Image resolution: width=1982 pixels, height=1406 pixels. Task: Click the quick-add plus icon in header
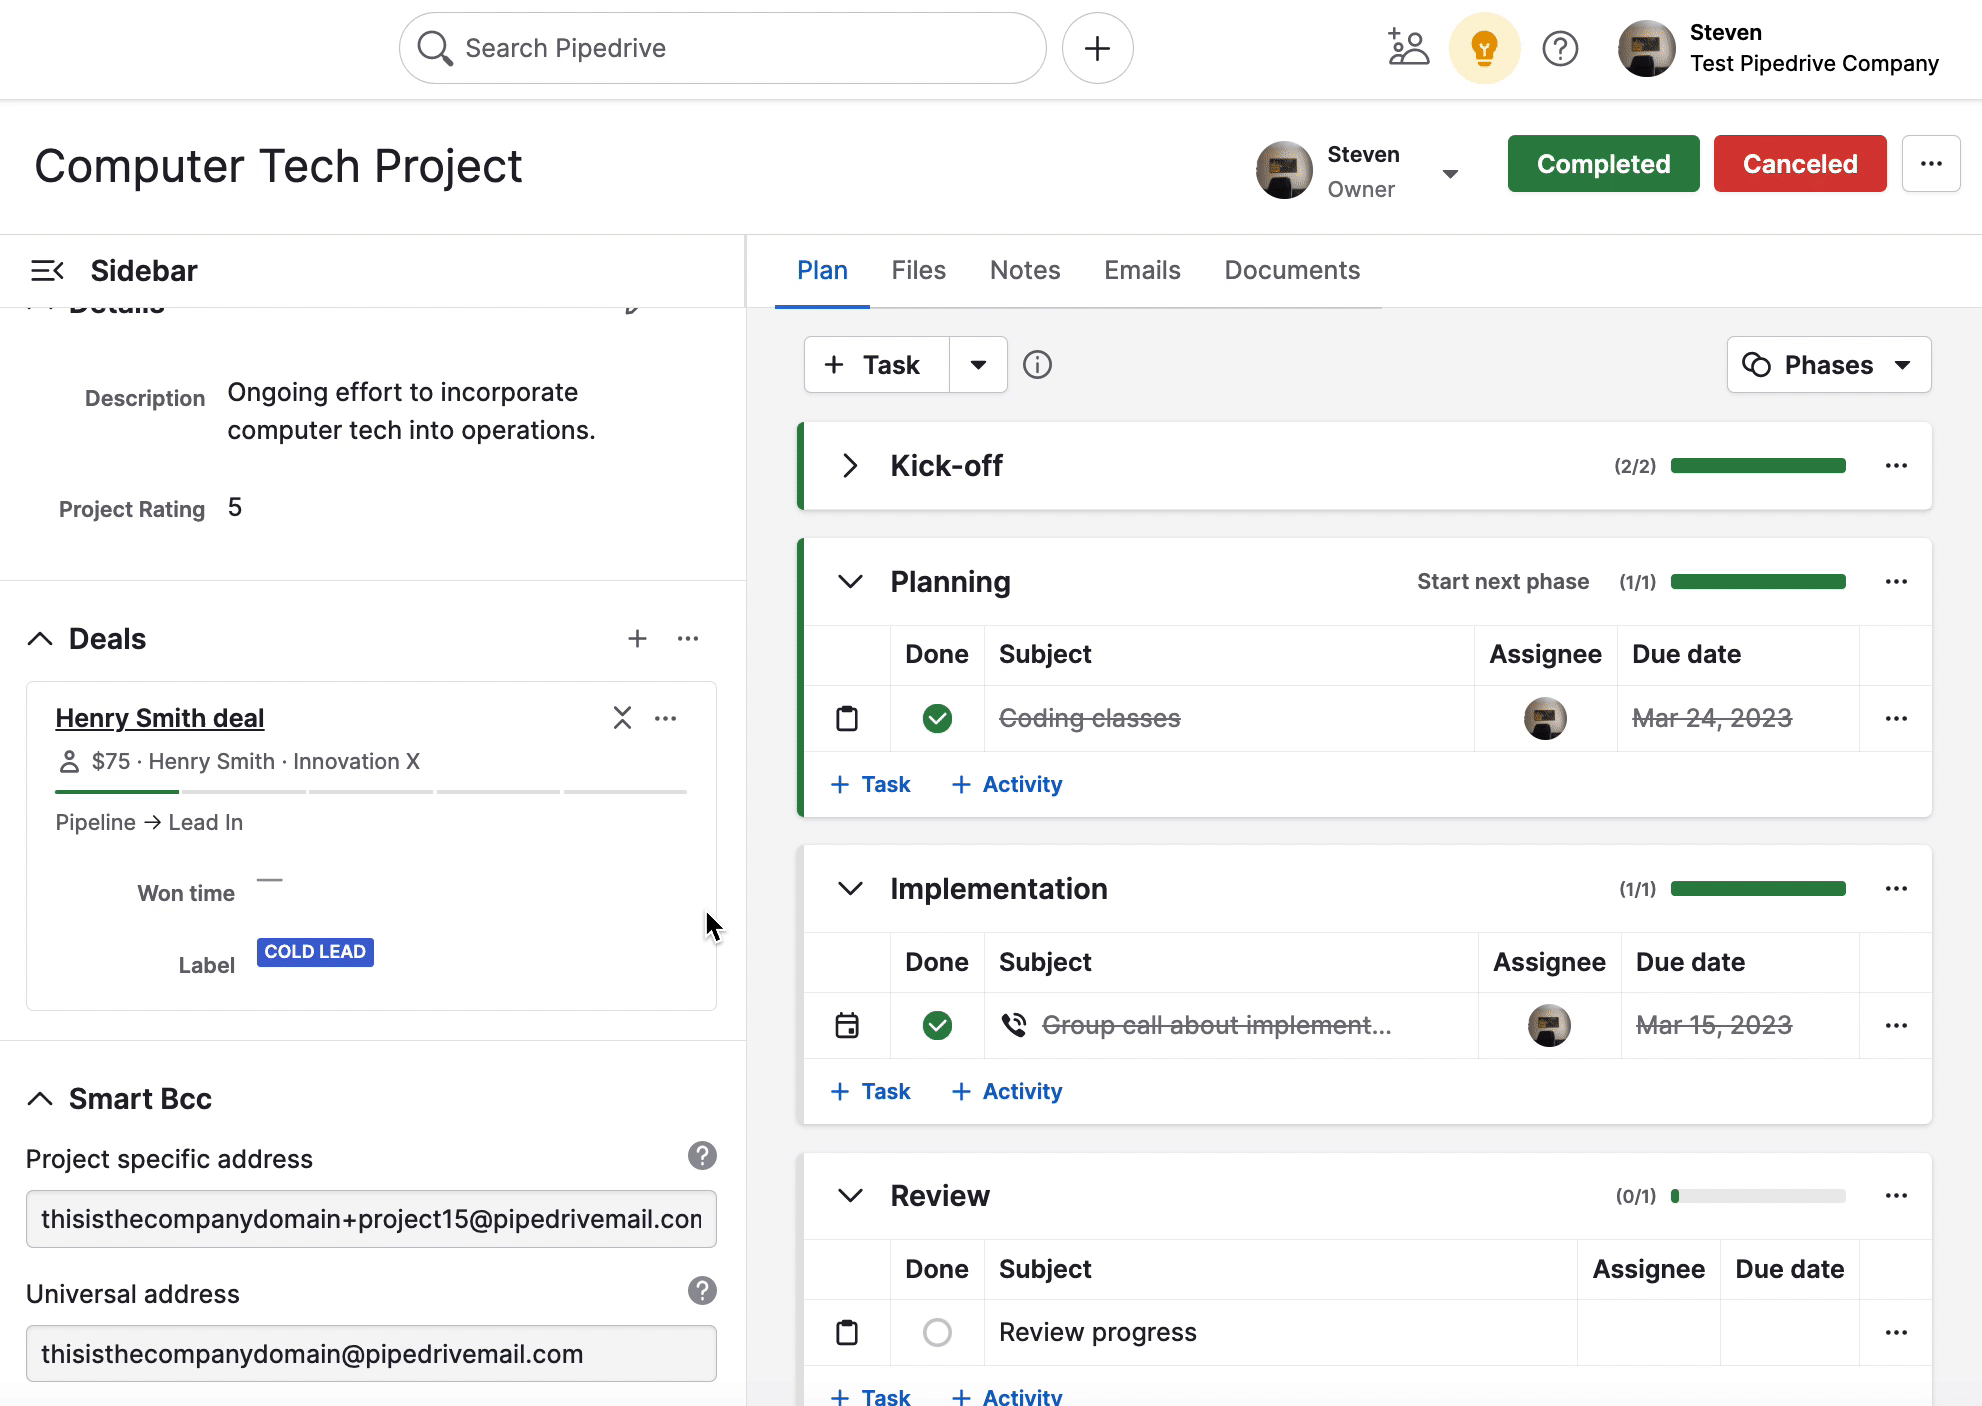pyautogui.click(x=1097, y=47)
